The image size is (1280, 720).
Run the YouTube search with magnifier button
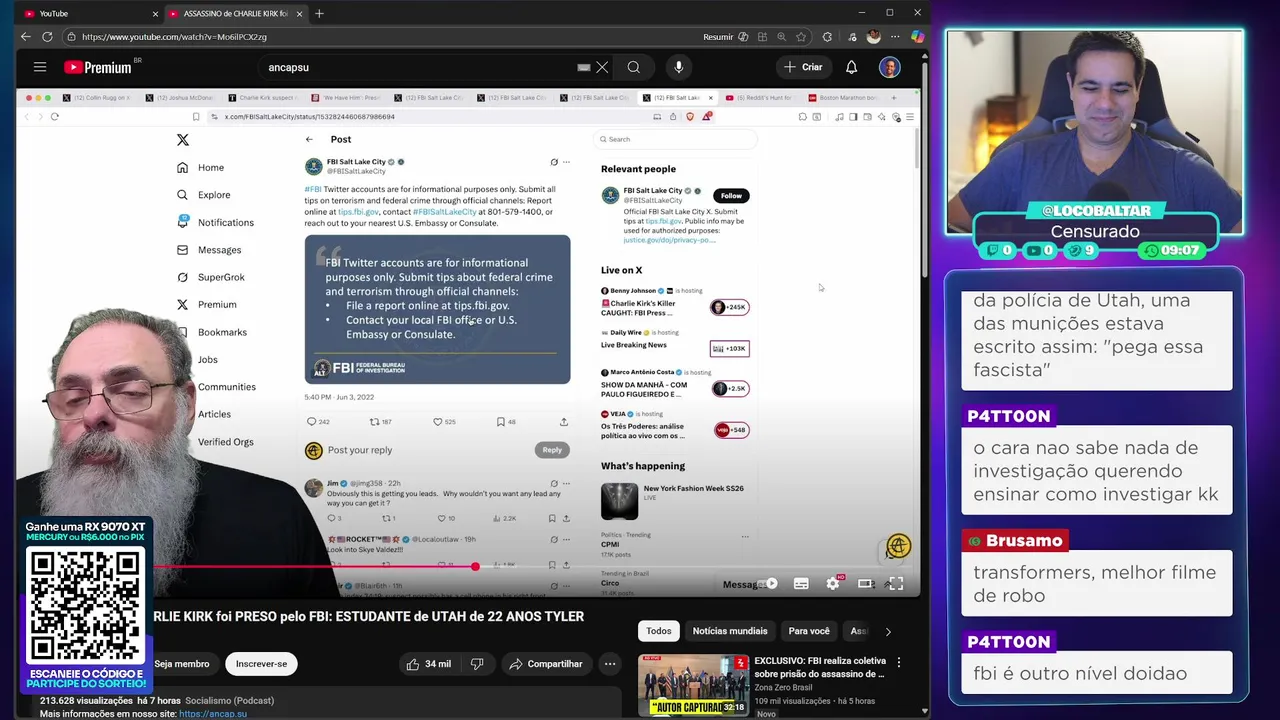pyautogui.click(x=634, y=67)
